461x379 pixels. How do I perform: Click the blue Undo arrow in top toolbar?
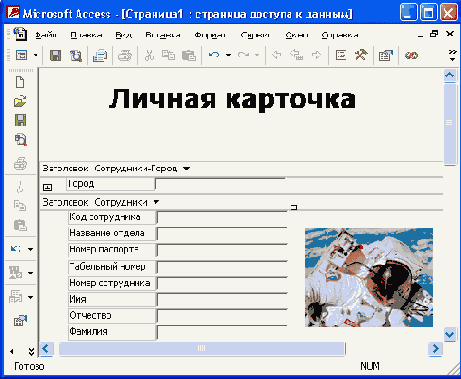214,55
